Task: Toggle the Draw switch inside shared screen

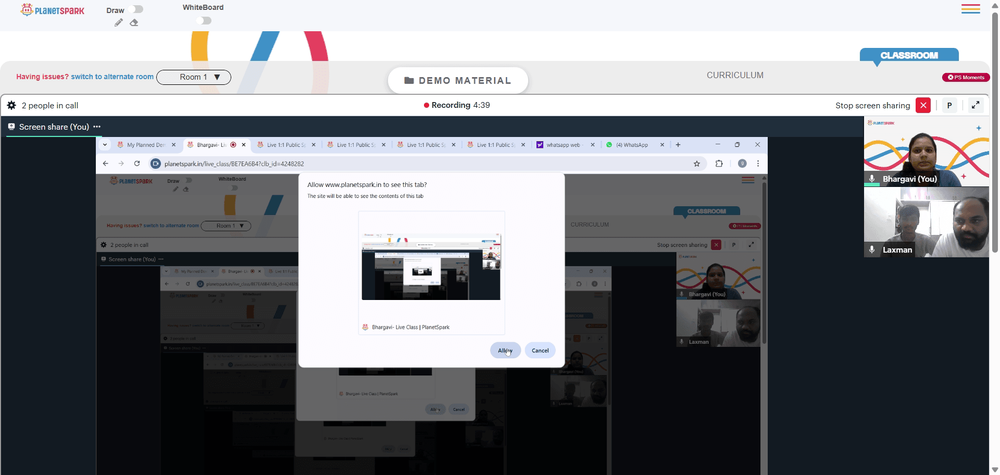Action: coord(190,180)
